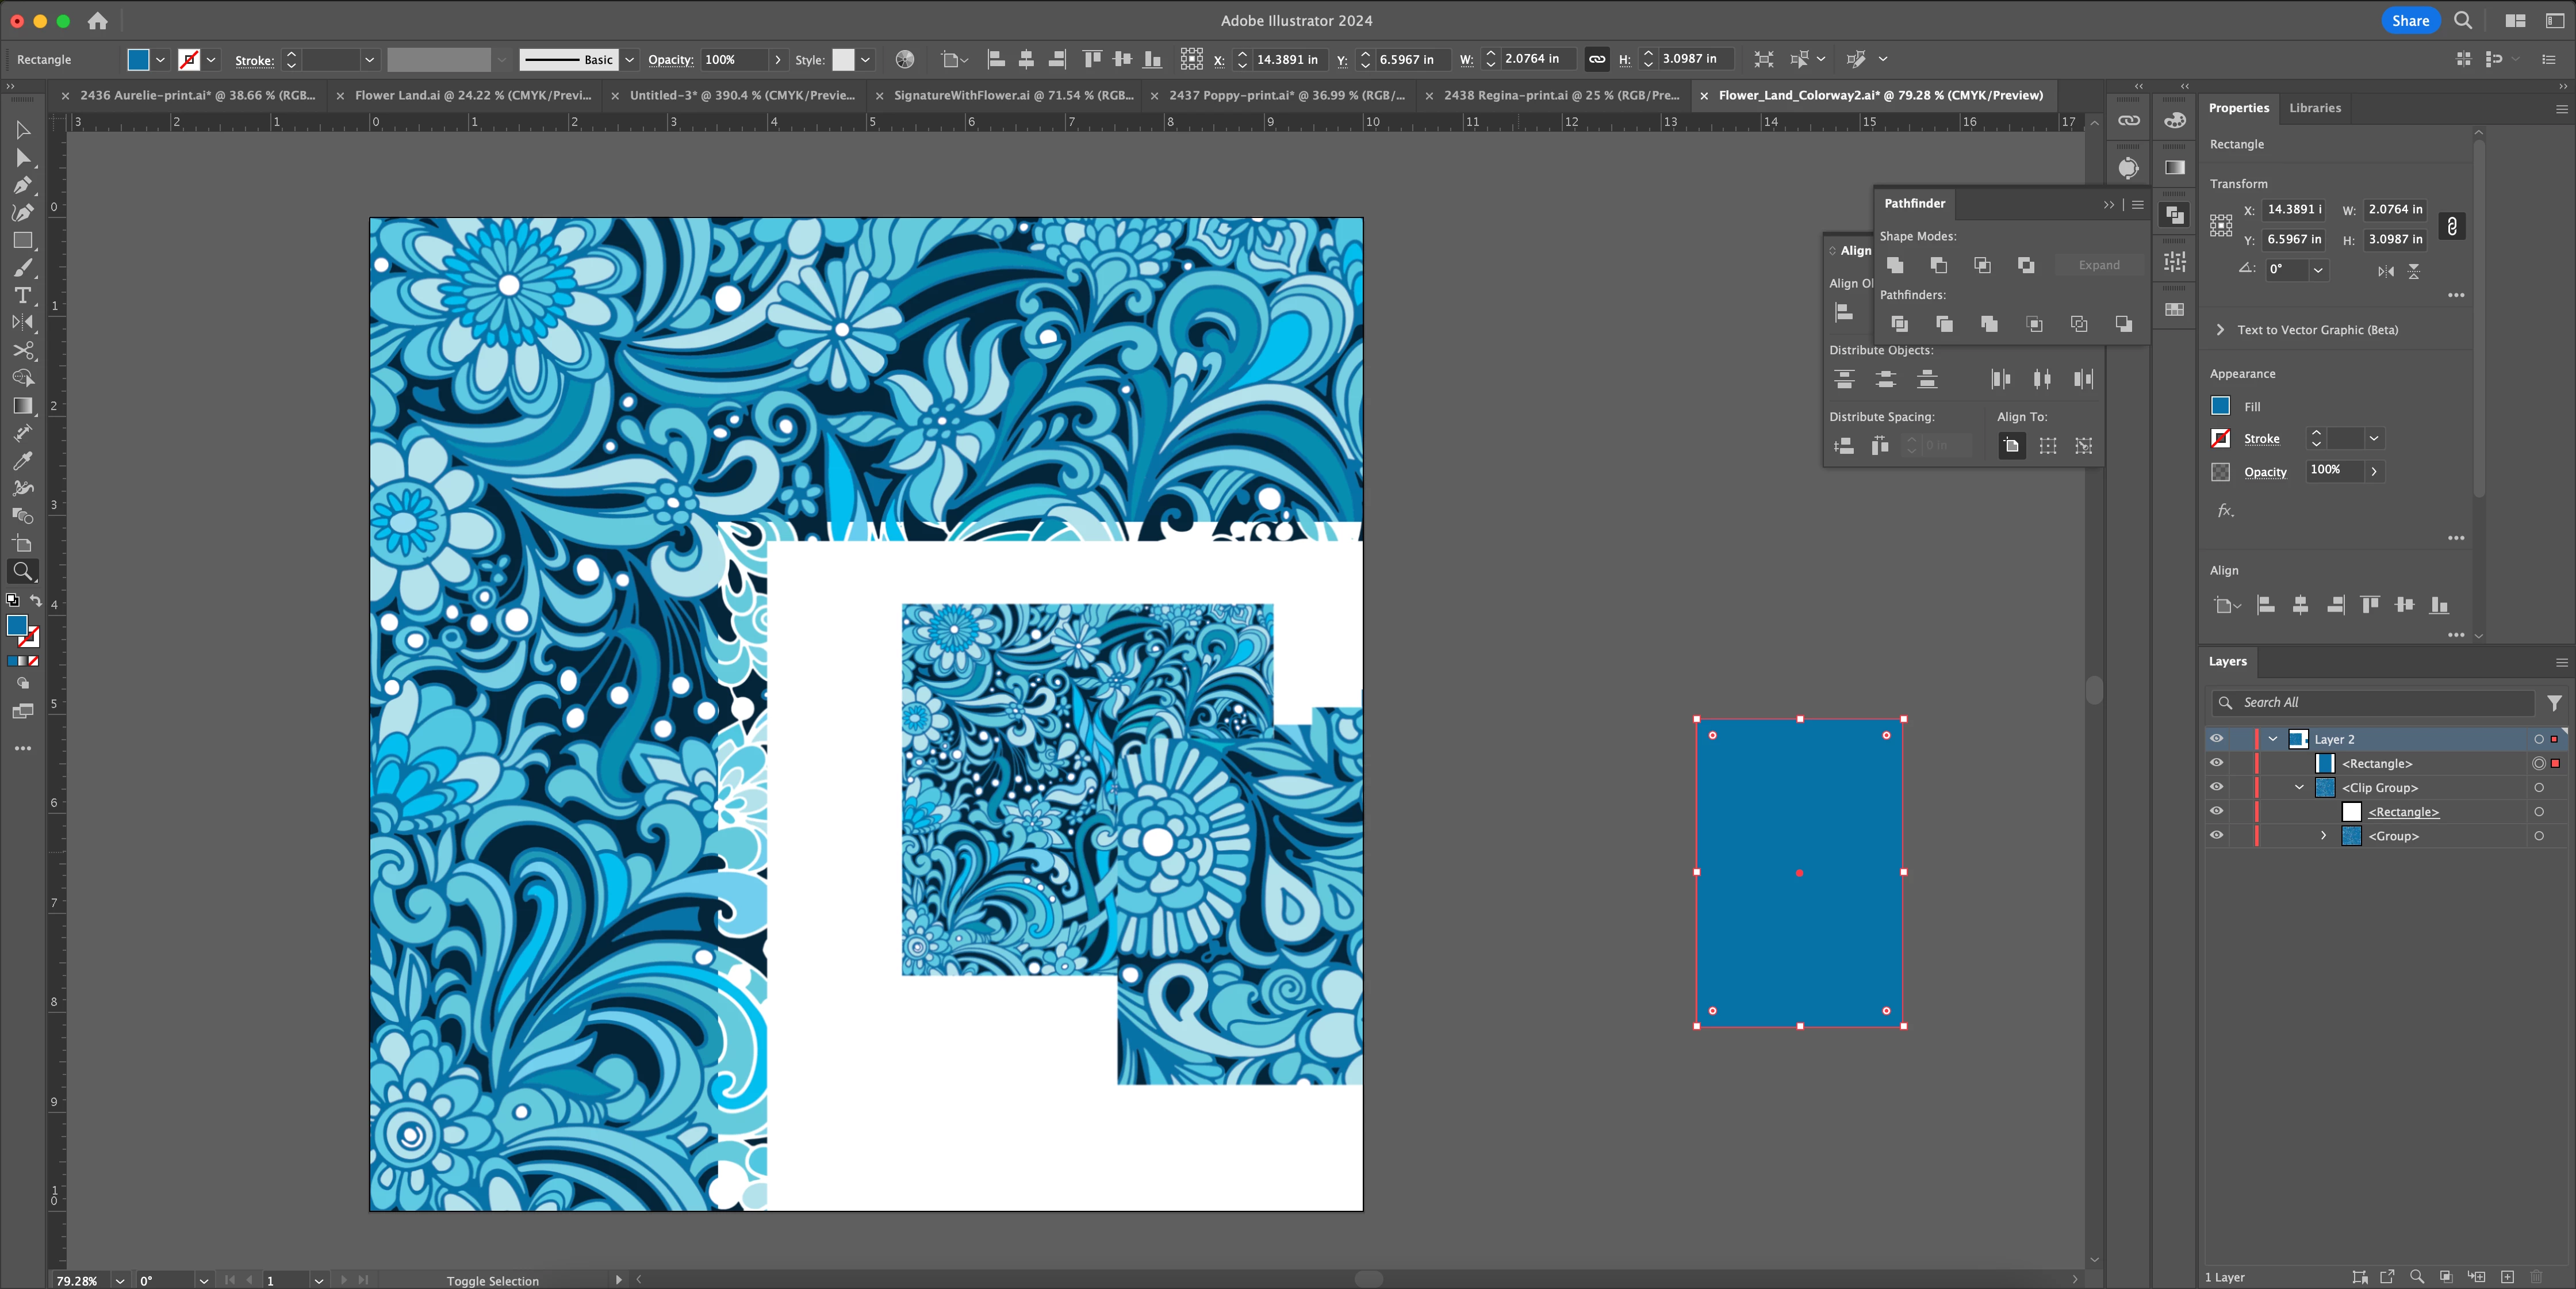The image size is (2576, 1289).
Task: Click the Fill color swatch in Appearance
Action: click(2220, 406)
